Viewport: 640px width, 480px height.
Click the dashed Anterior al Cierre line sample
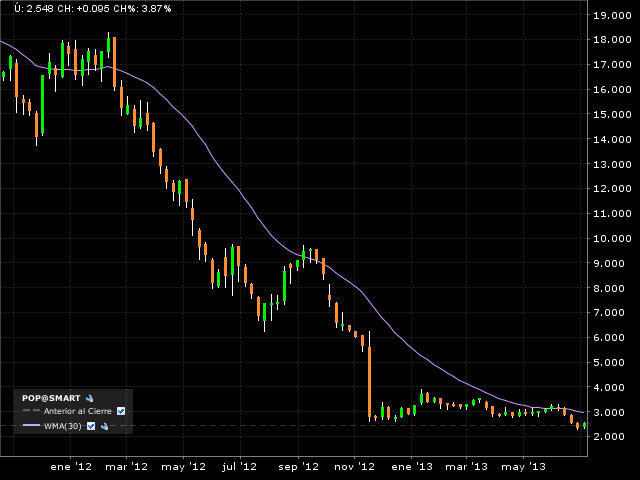tap(31, 411)
